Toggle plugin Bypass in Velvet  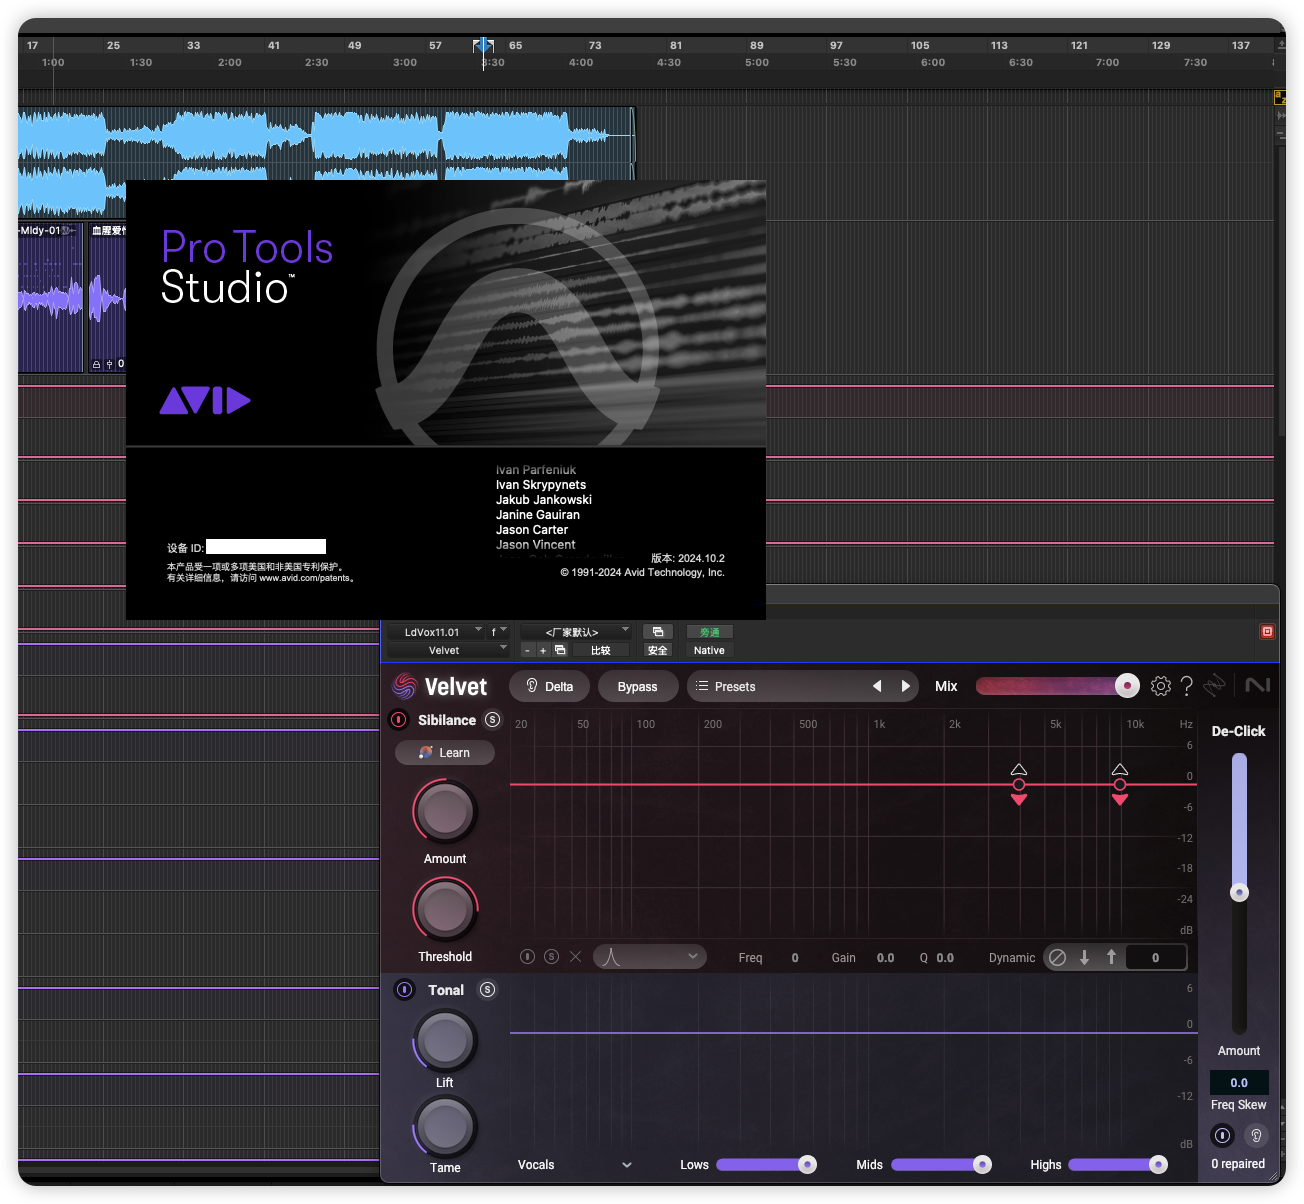637,686
